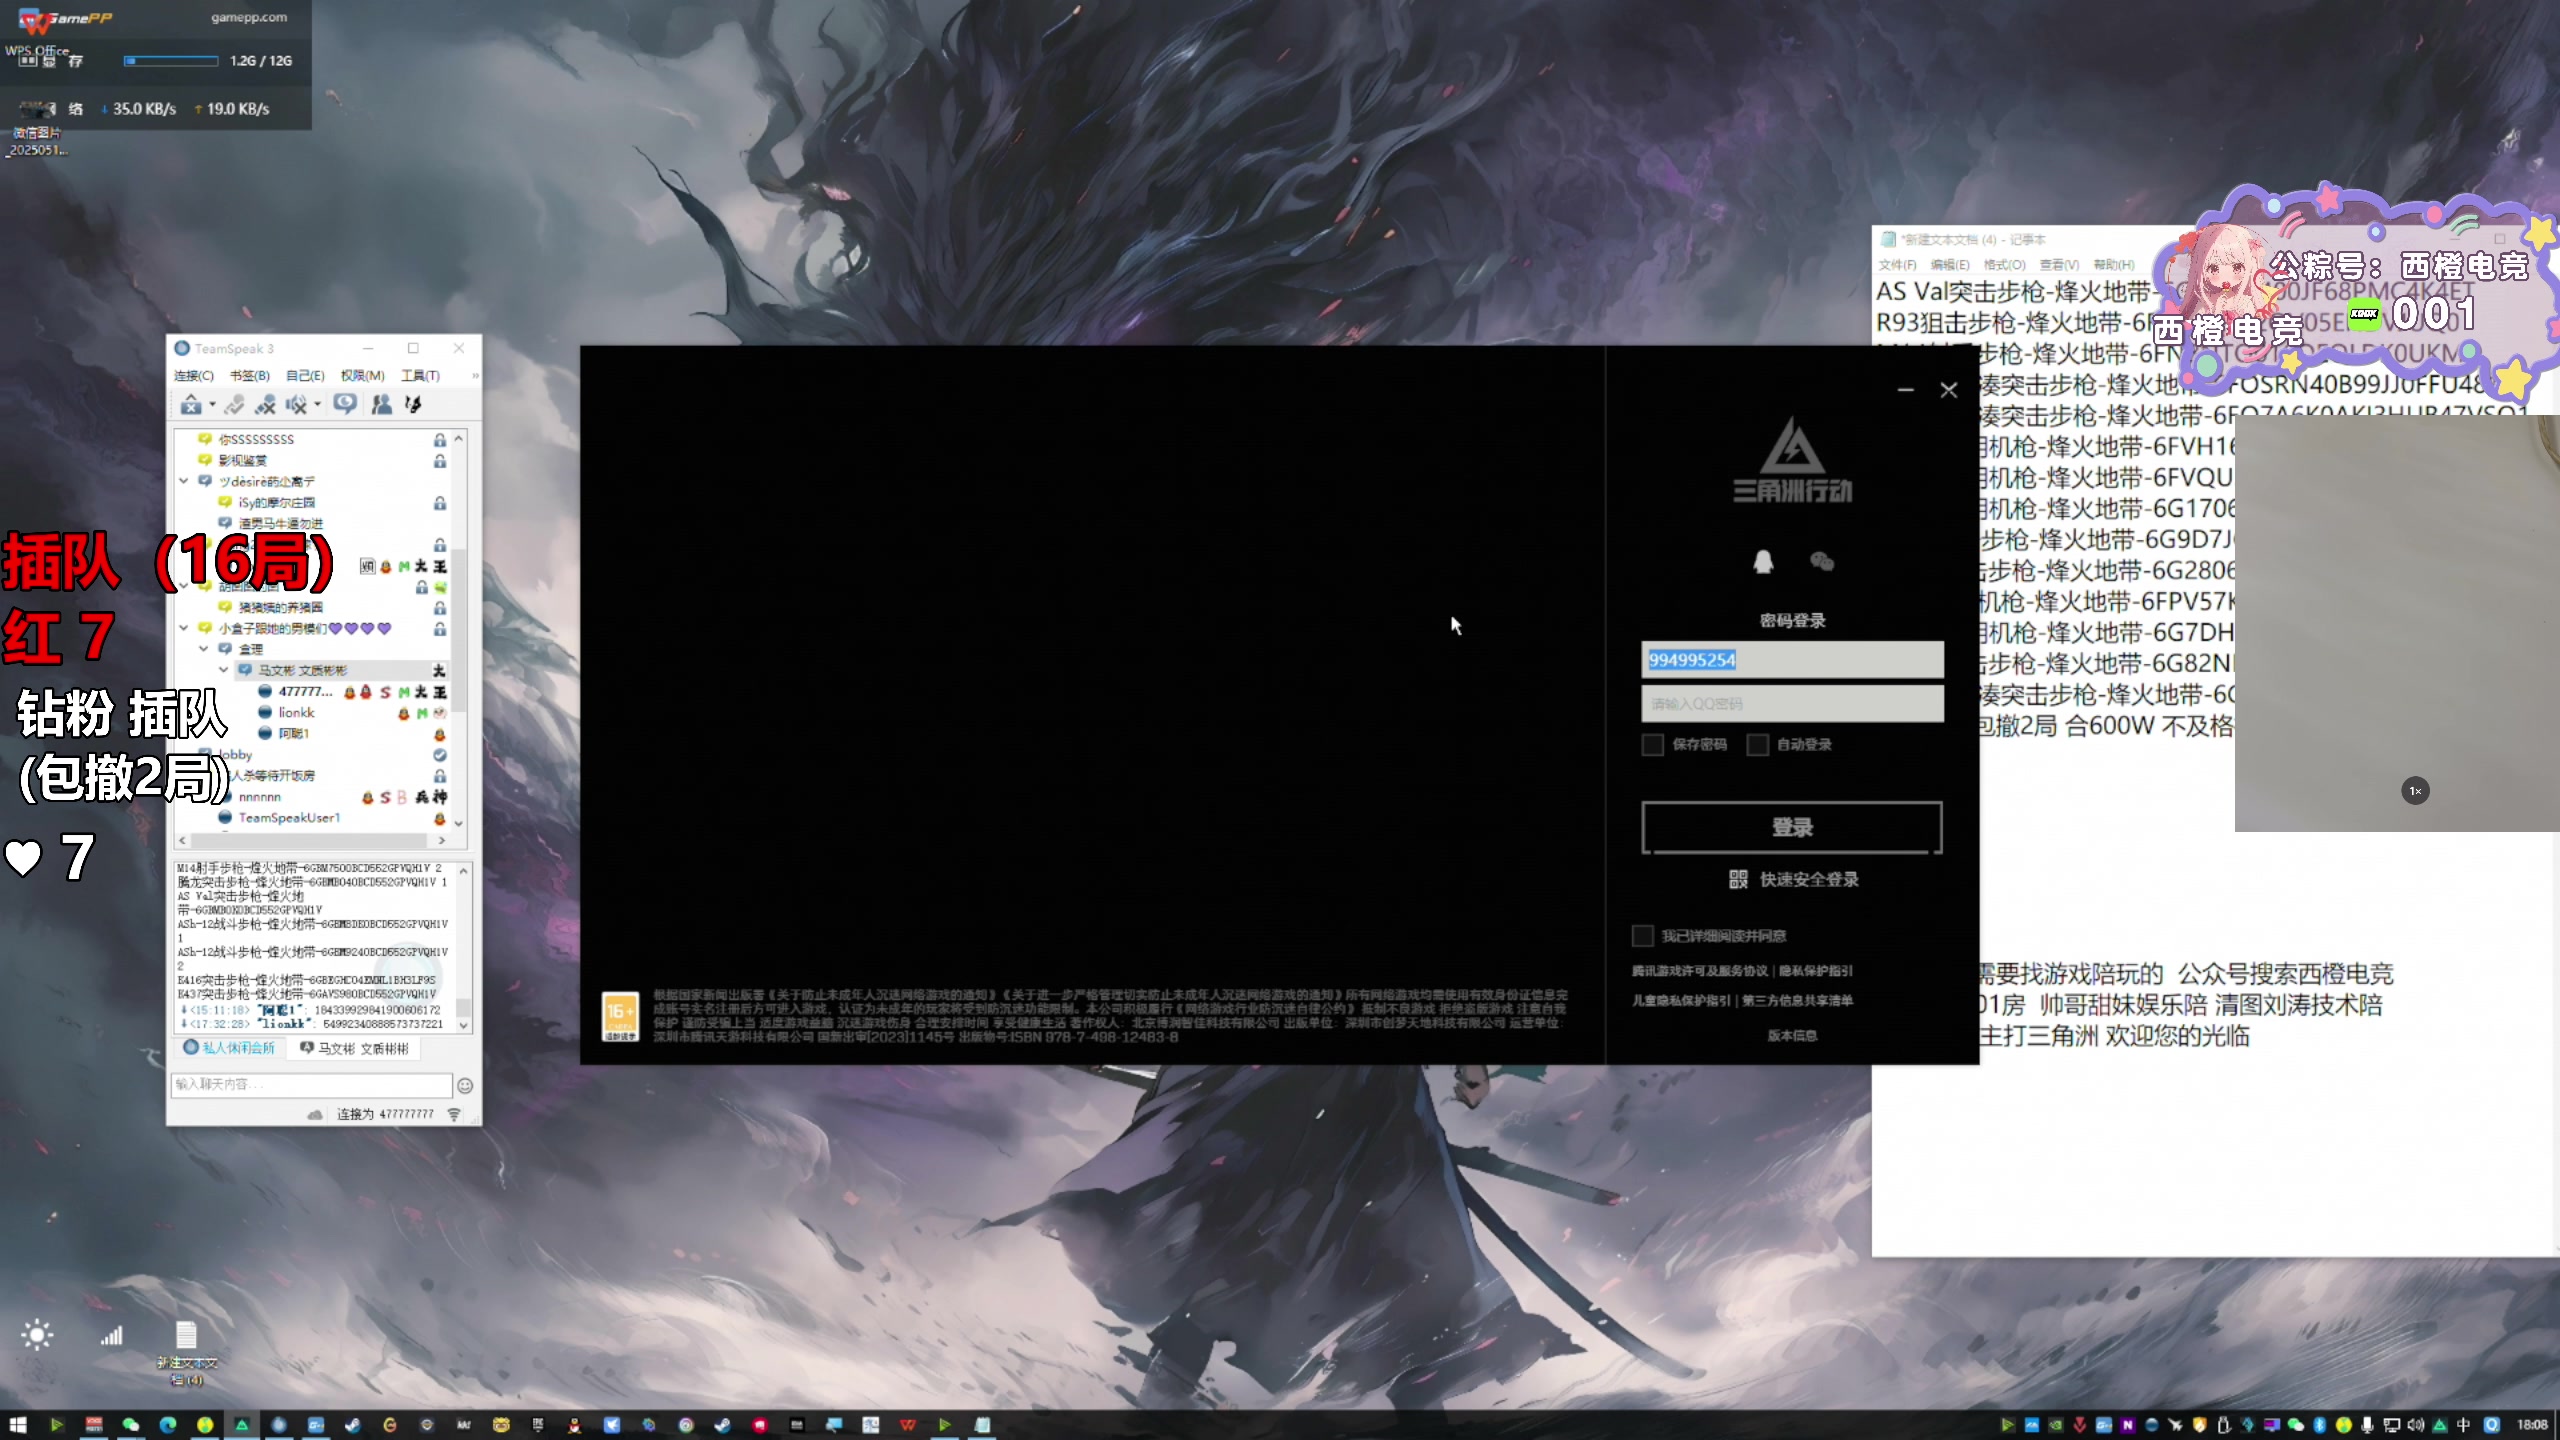The image size is (2560, 1440).
Task: Open Windows Start menu
Action: (x=18, y=1425)
